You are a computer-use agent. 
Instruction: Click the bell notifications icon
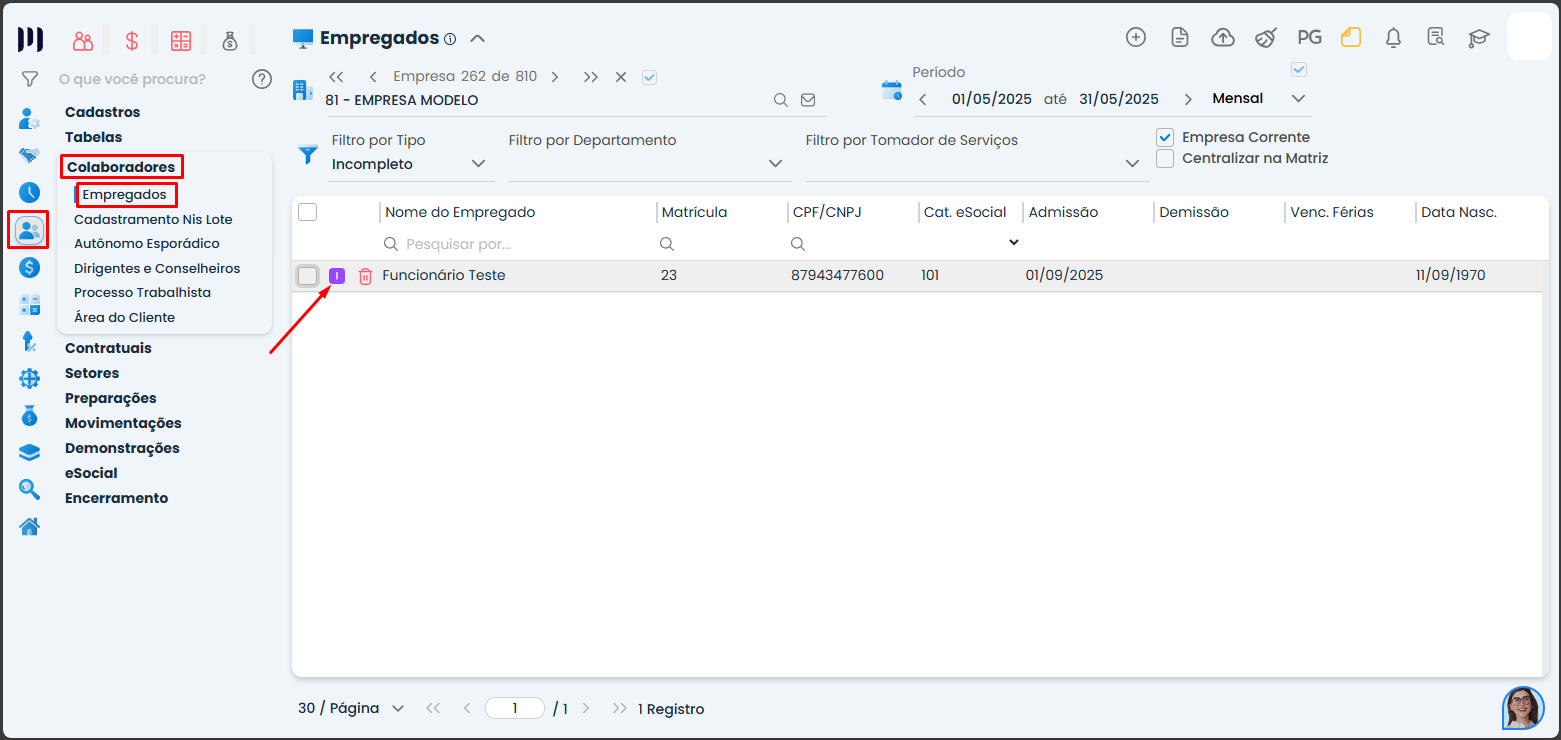[1393, 38]
